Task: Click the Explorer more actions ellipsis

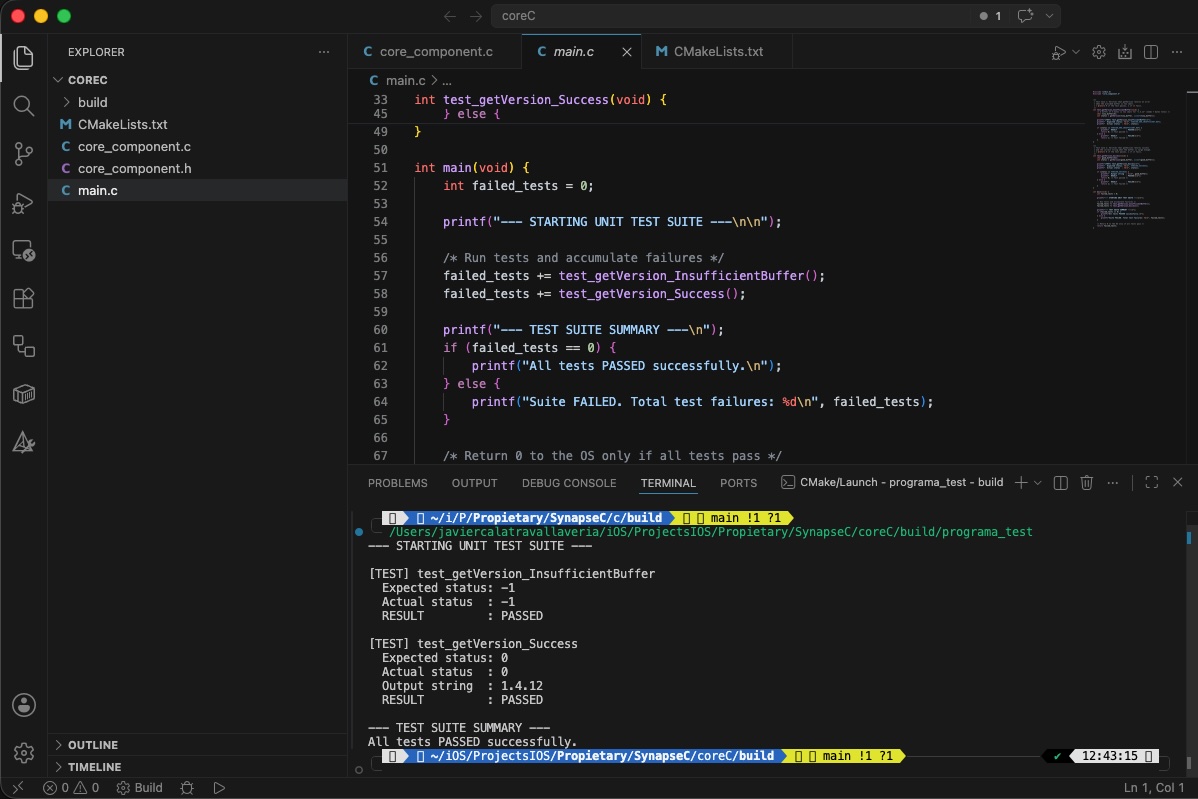Action: [324, 52]
